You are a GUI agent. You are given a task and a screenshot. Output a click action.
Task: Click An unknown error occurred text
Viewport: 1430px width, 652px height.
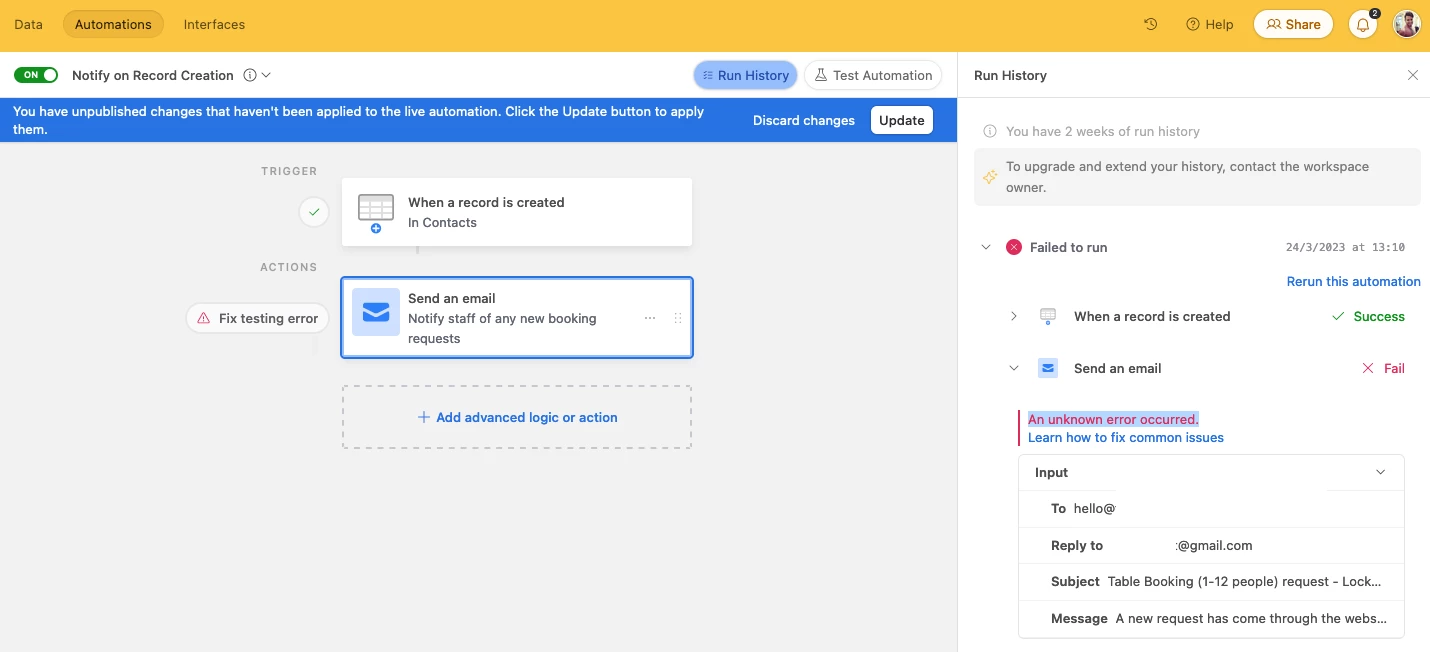(x=1113, y=419)
